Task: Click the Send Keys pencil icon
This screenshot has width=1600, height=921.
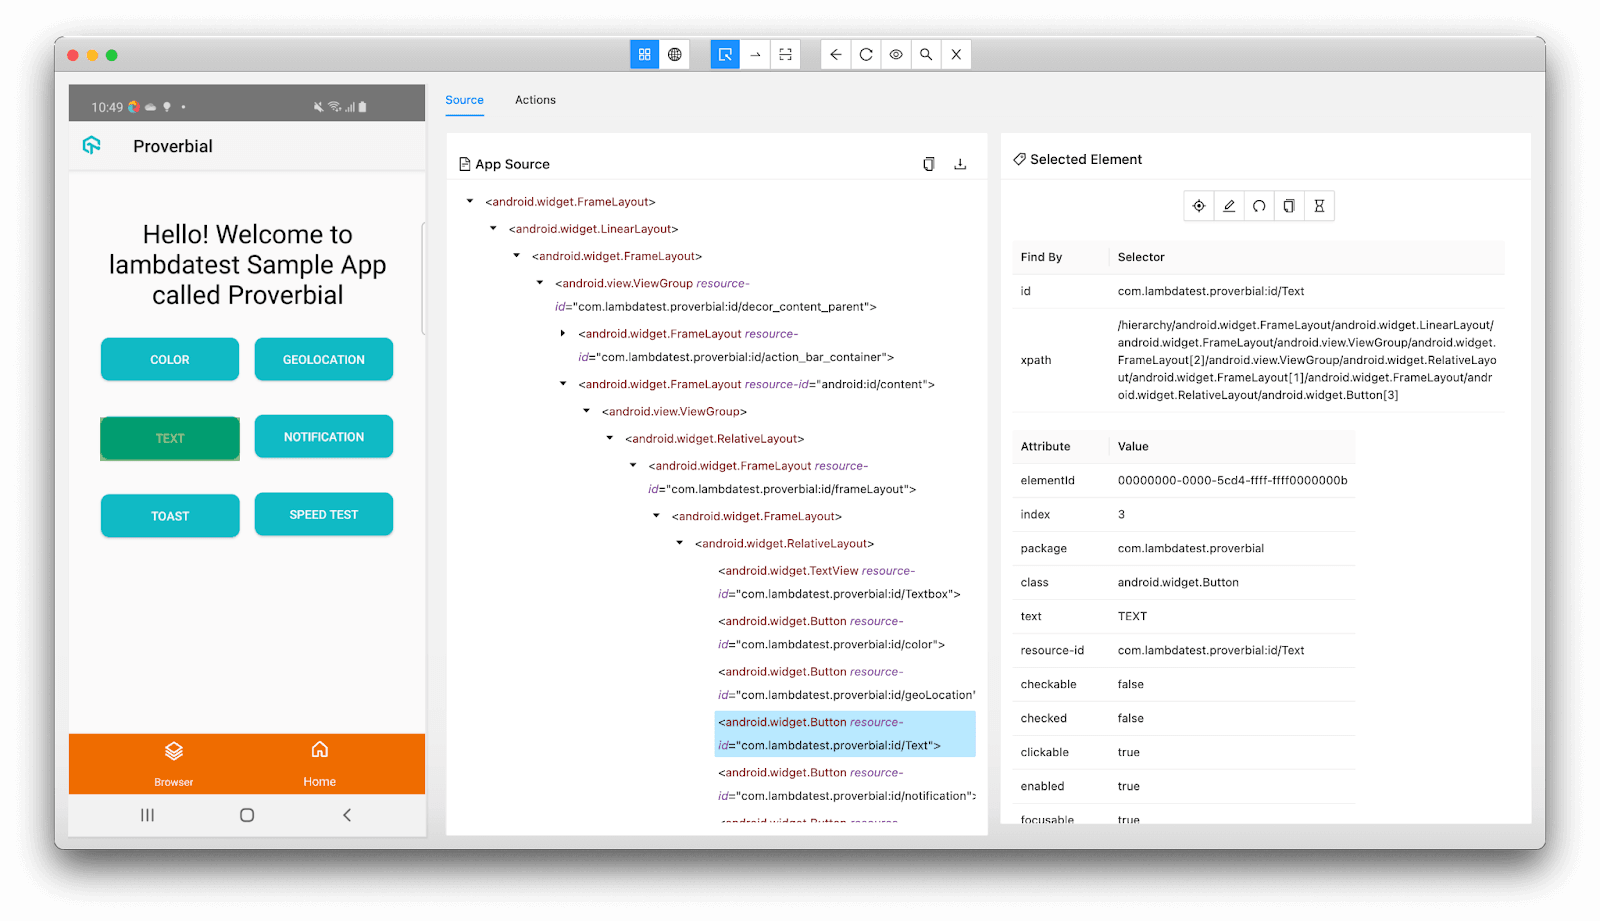Action: [x=1229, y=206]
